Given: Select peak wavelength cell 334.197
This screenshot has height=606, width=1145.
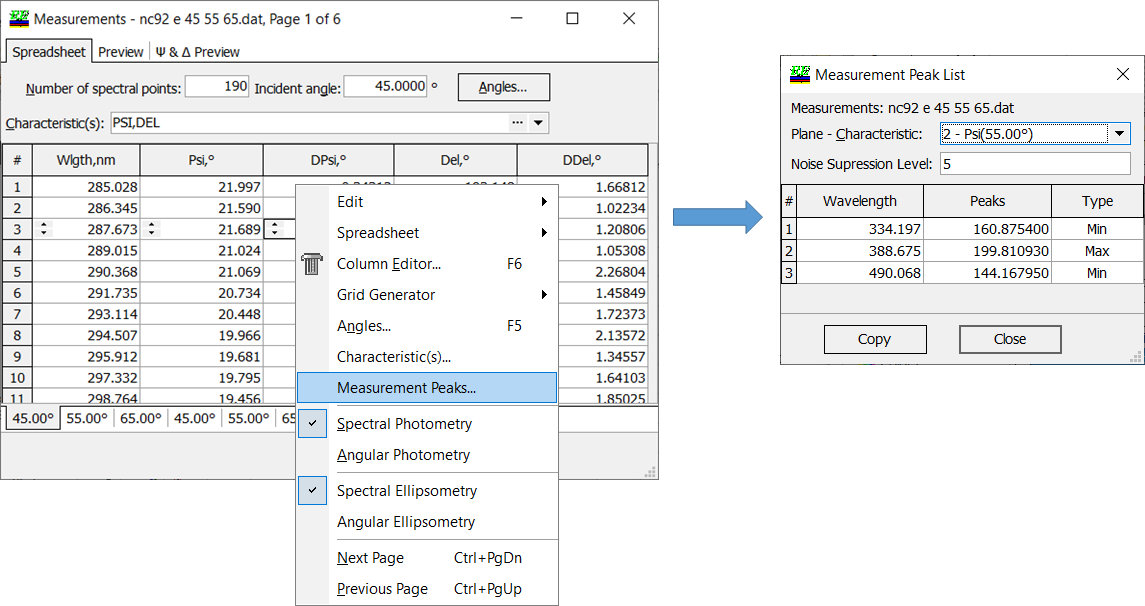Looking at the screenshot, I should pos(860,229).
